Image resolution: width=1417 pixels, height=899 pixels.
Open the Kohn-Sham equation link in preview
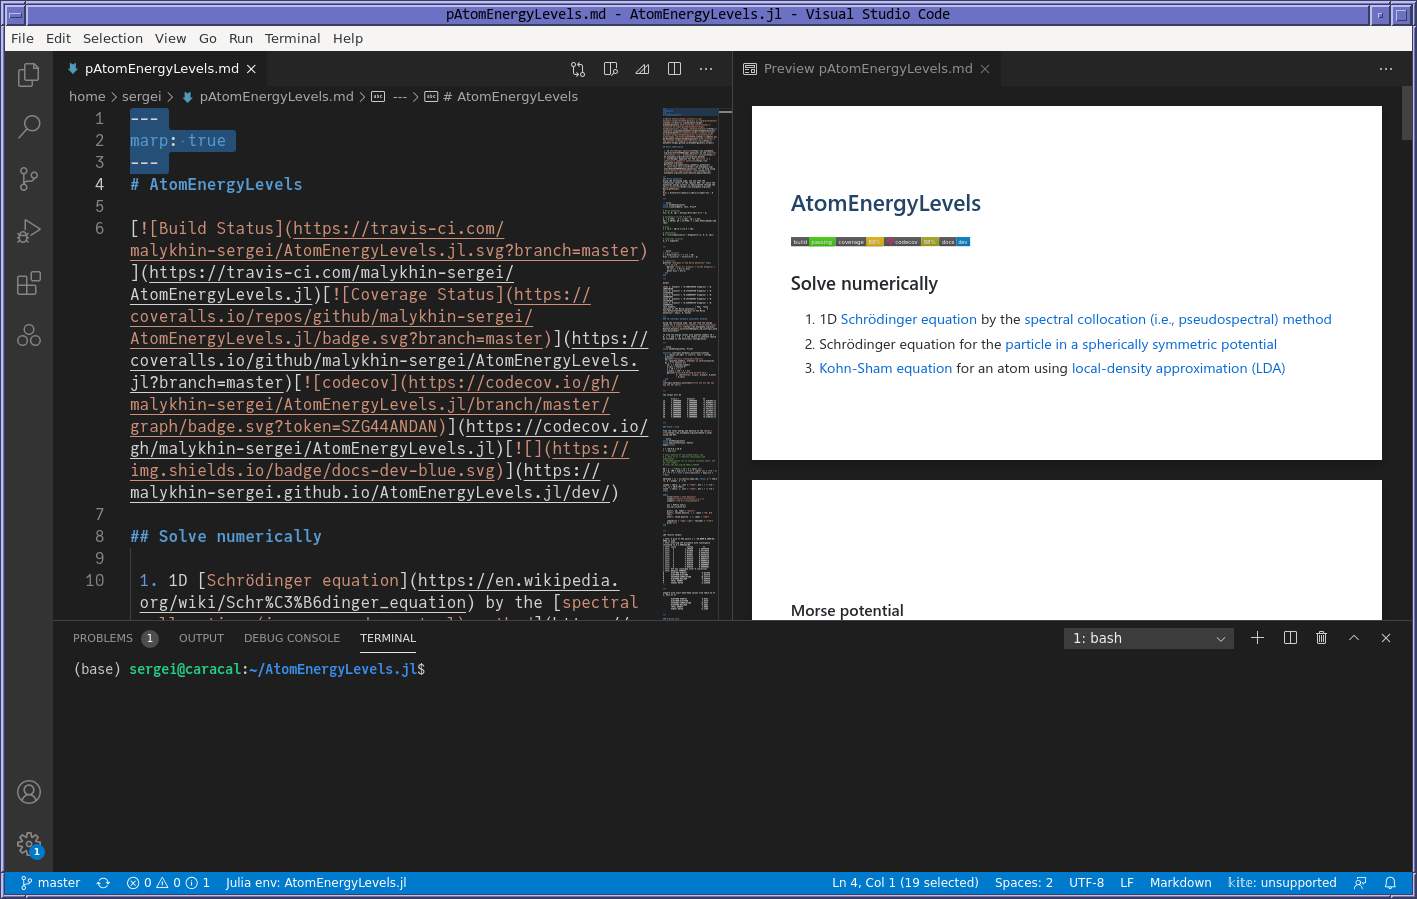(885, 368)
